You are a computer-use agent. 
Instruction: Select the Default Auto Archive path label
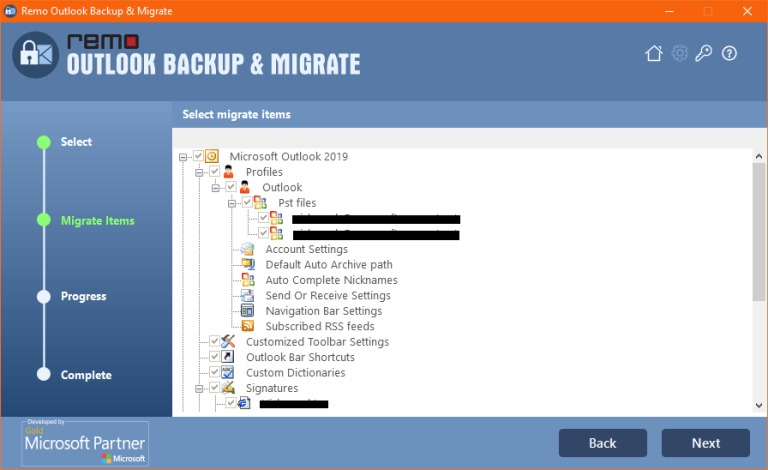329,265
